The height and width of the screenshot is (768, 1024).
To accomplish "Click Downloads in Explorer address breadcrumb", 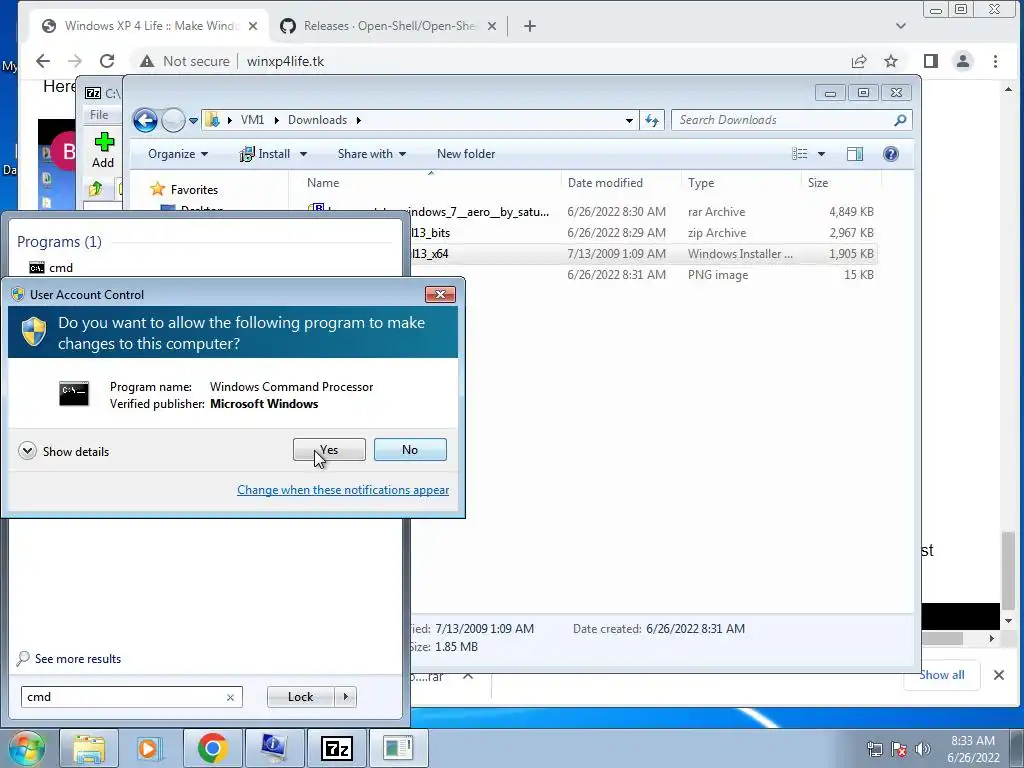I will [317, 120].
